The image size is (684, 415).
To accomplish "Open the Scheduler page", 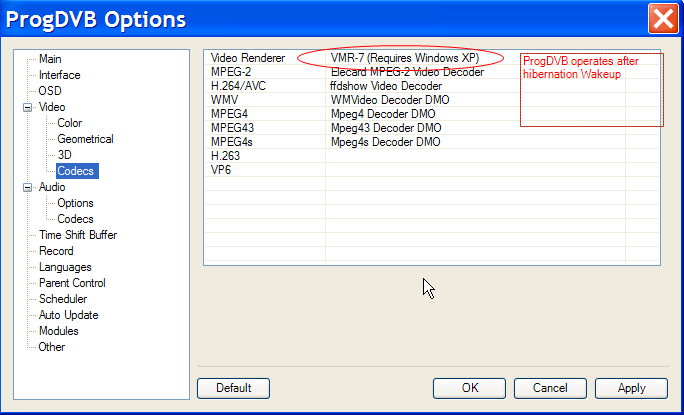I will [x=63, y=299].
